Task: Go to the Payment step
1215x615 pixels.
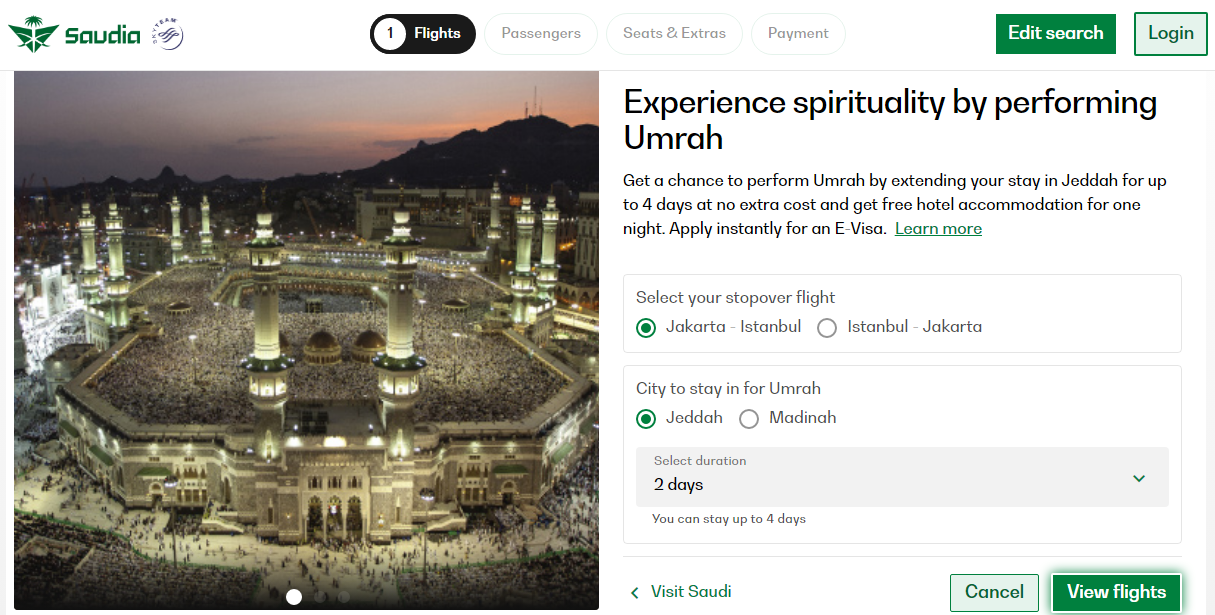Action: click(798, 34)
